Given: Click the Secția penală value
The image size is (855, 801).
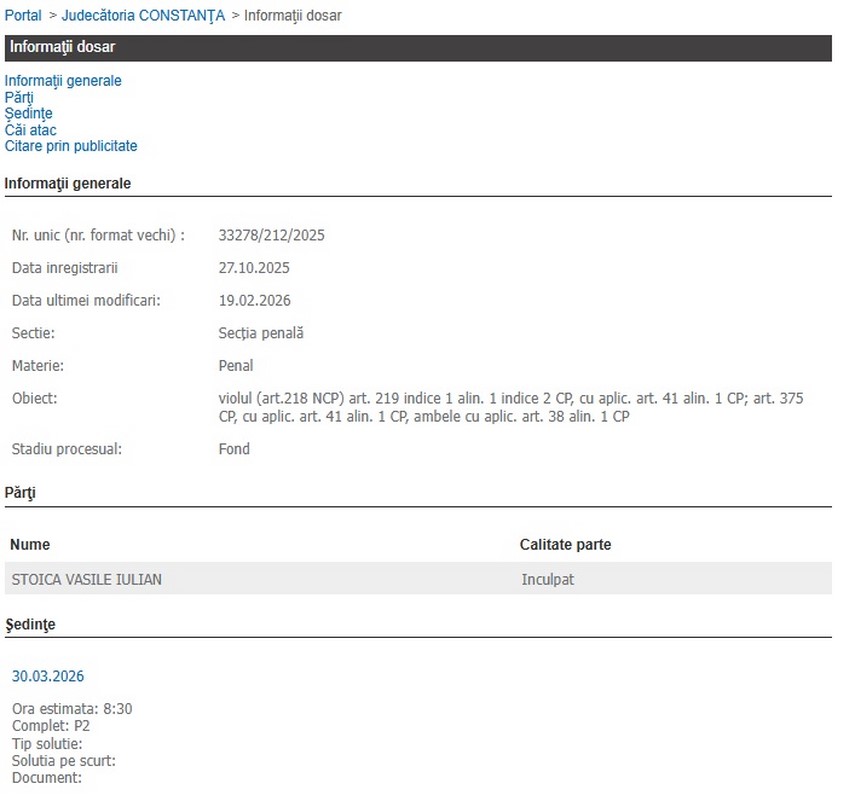Looking at the screenshot, I should (260, 333).
